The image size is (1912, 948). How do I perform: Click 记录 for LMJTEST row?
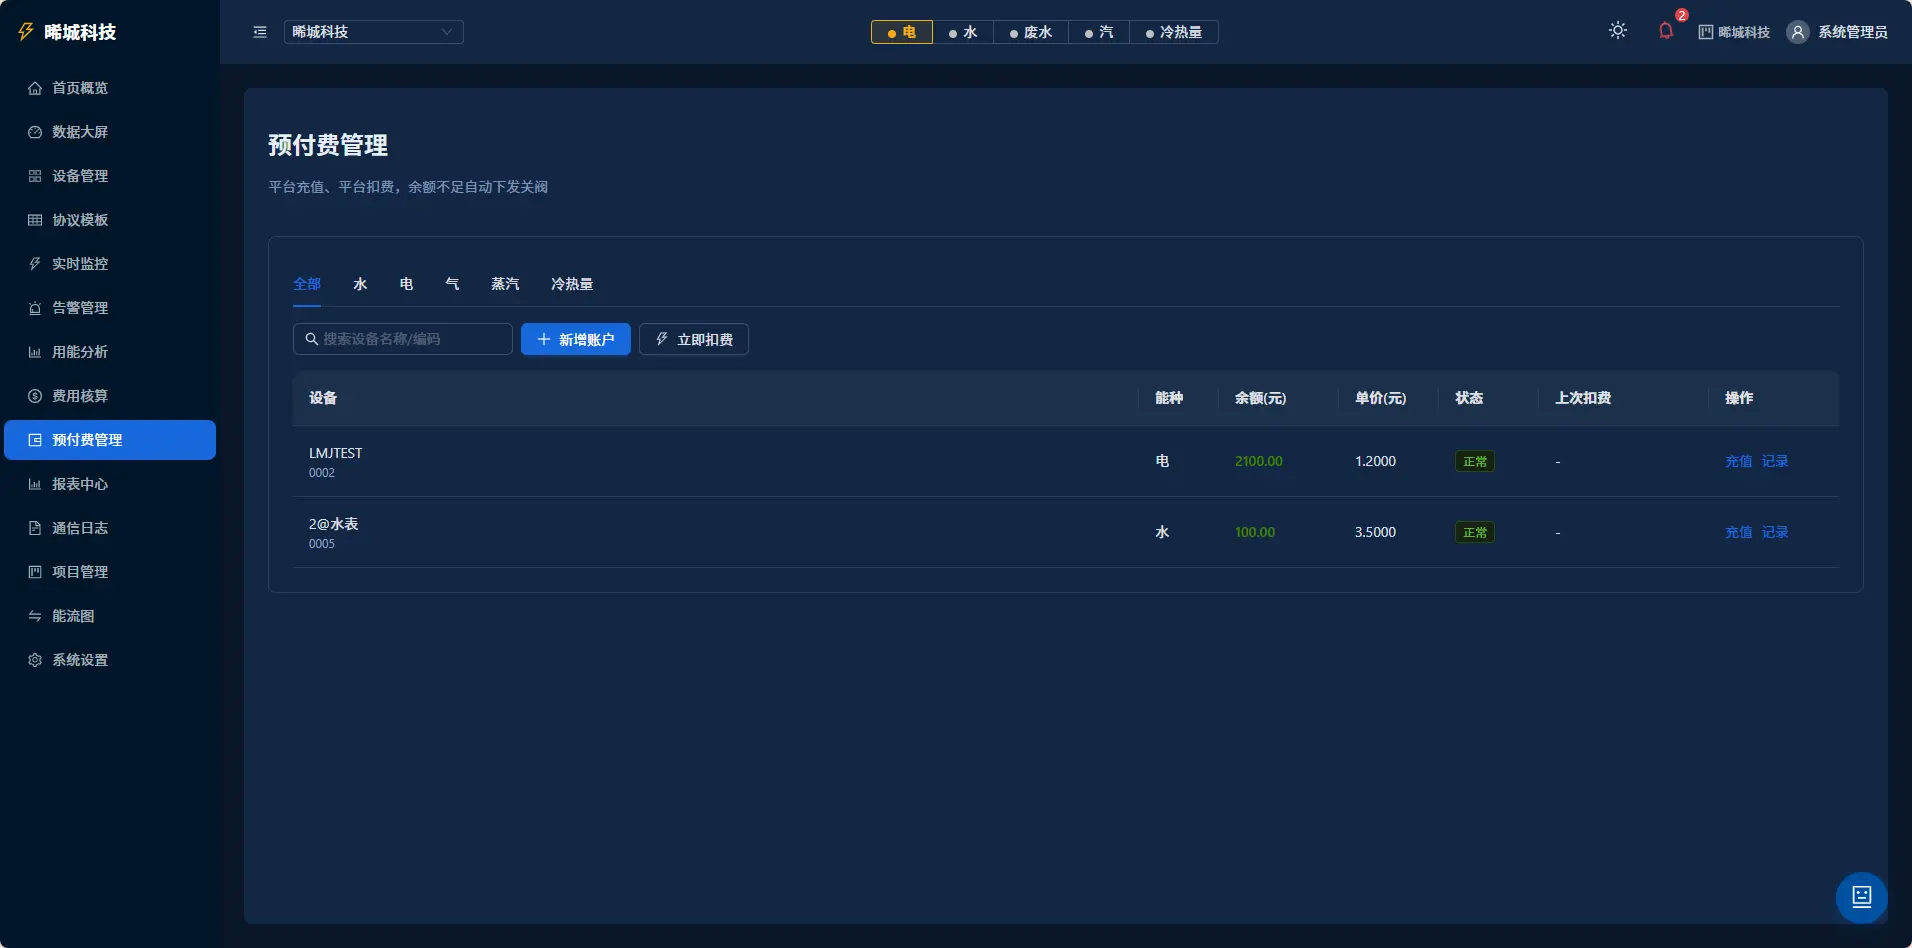(x=1775, y=461)
